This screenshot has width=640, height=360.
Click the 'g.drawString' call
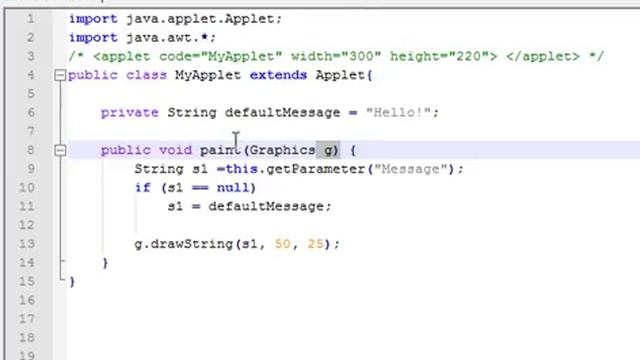pos(183,244)
